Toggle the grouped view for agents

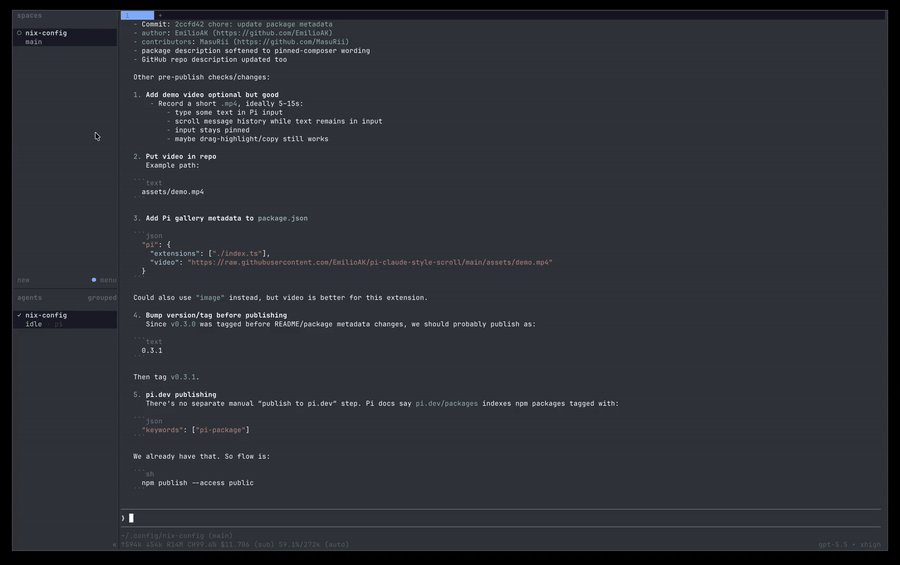click(102, 298)
